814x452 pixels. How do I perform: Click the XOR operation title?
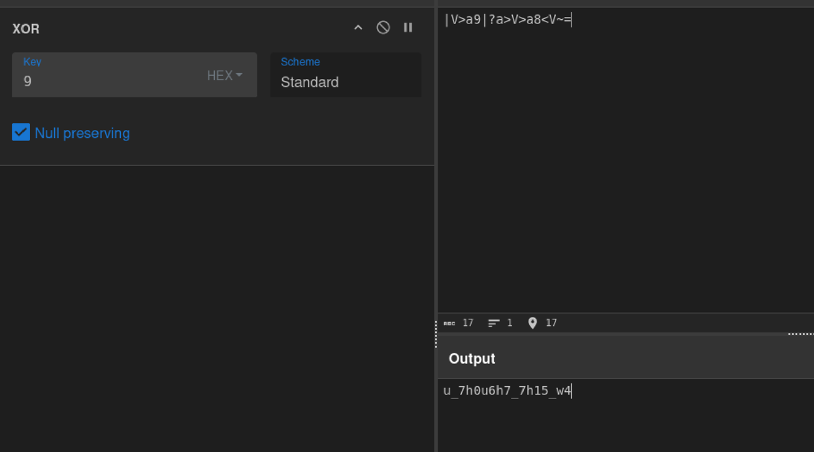[x=26, y=28]
